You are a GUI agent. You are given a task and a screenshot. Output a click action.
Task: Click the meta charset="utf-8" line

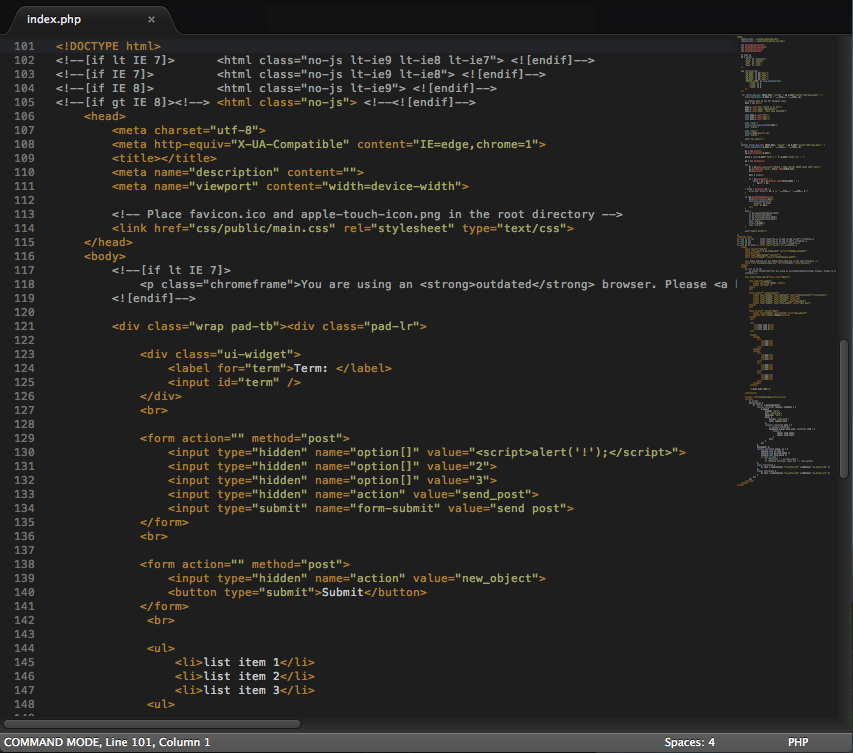point(189,131)
